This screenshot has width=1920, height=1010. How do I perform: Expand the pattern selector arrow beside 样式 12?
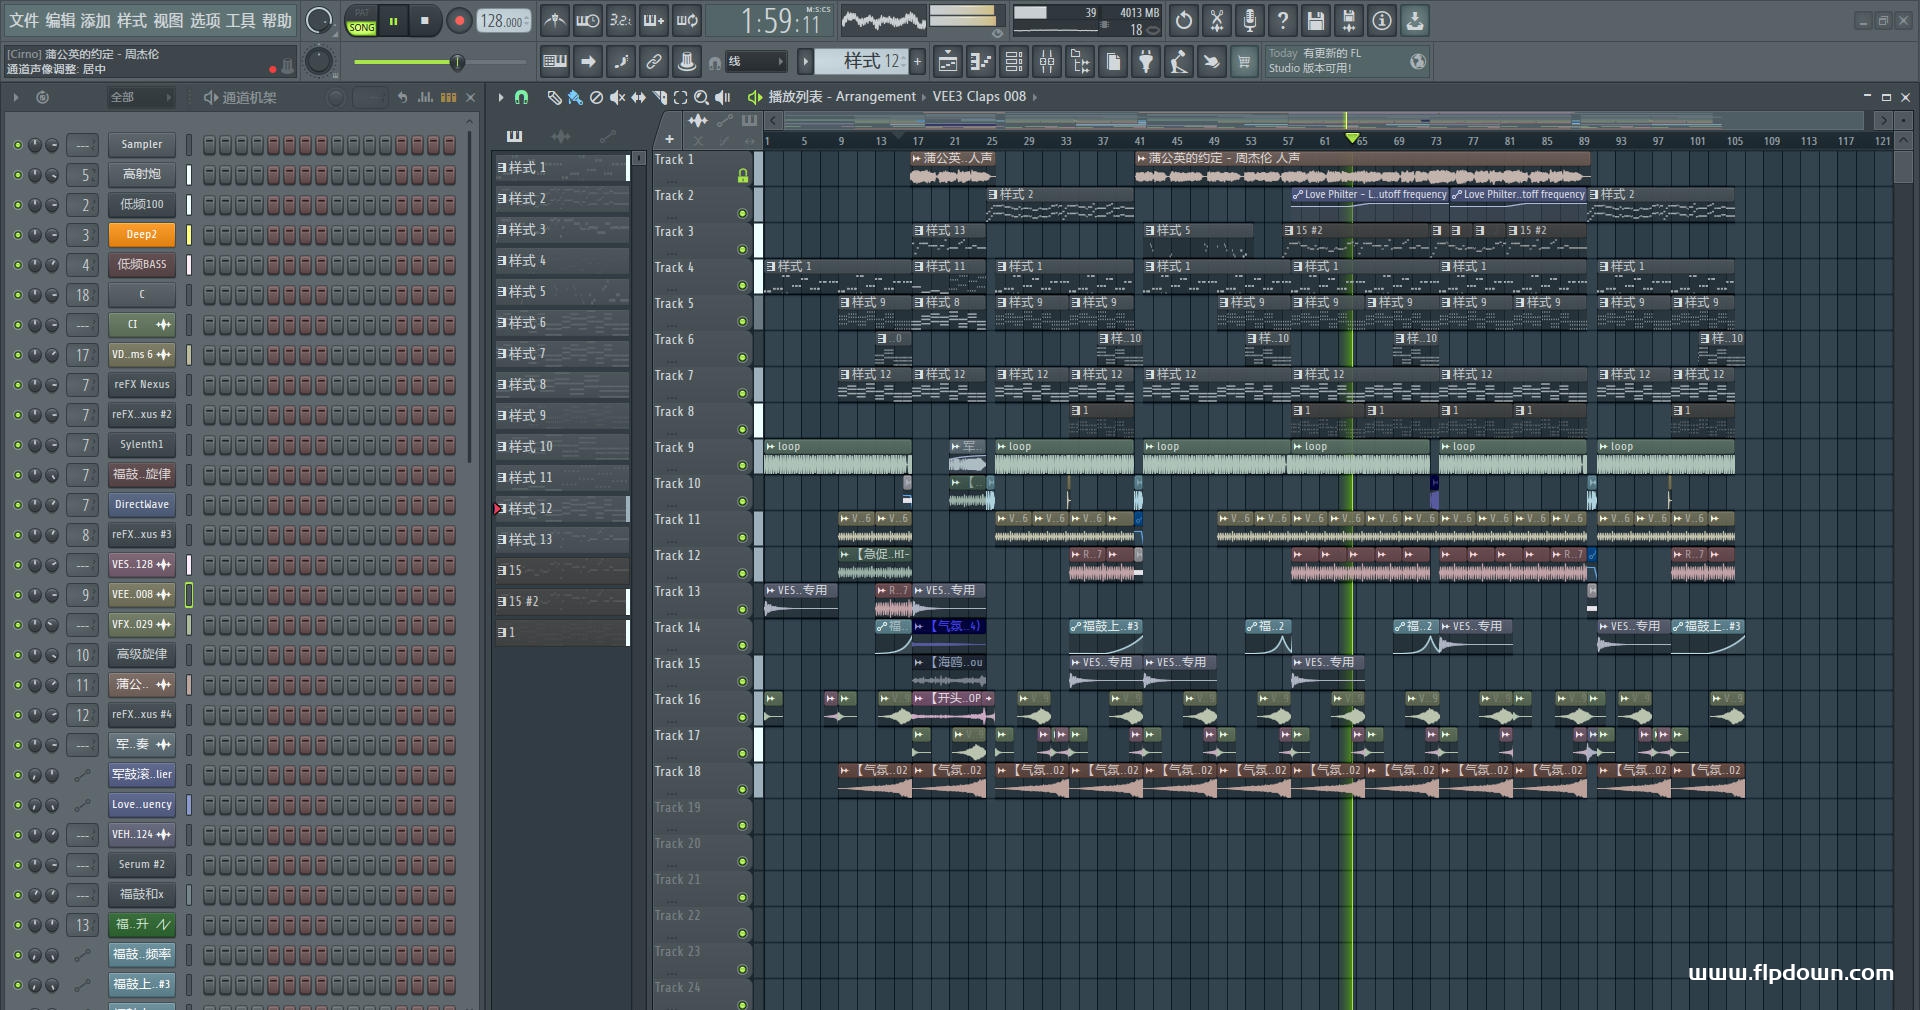coord(805,62)
